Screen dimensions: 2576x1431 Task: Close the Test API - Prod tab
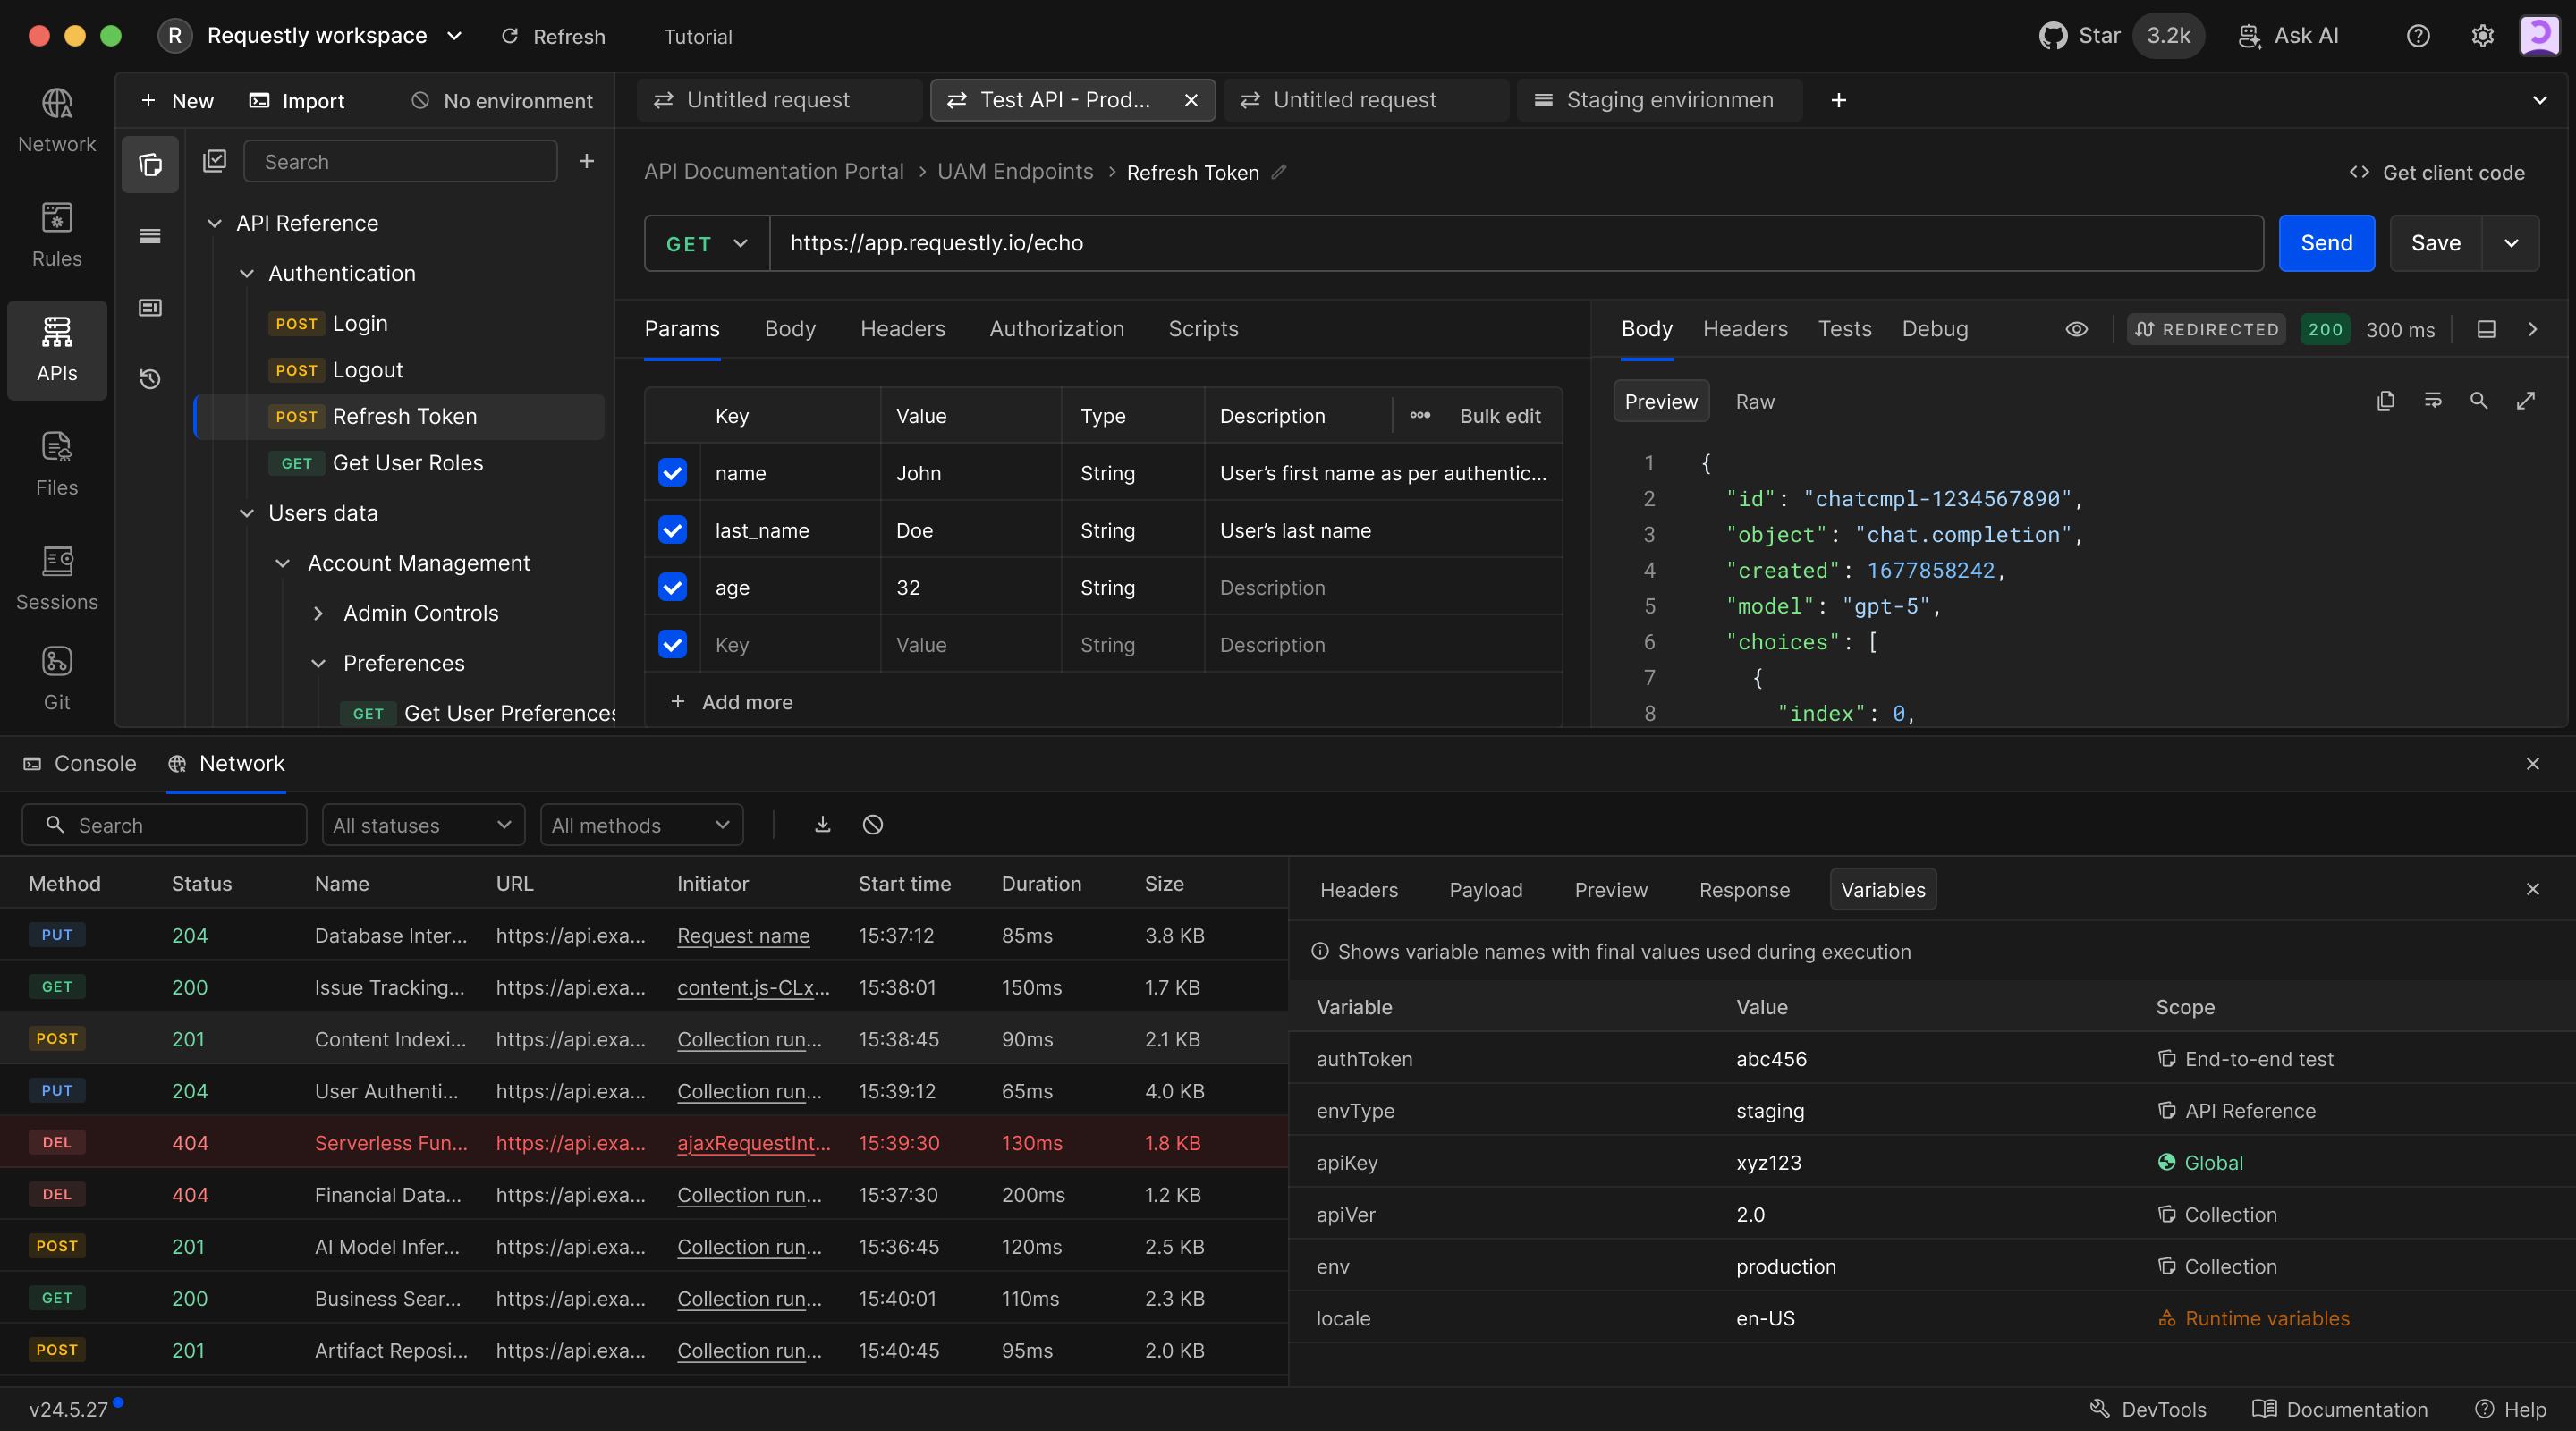tap(1191, 100)
